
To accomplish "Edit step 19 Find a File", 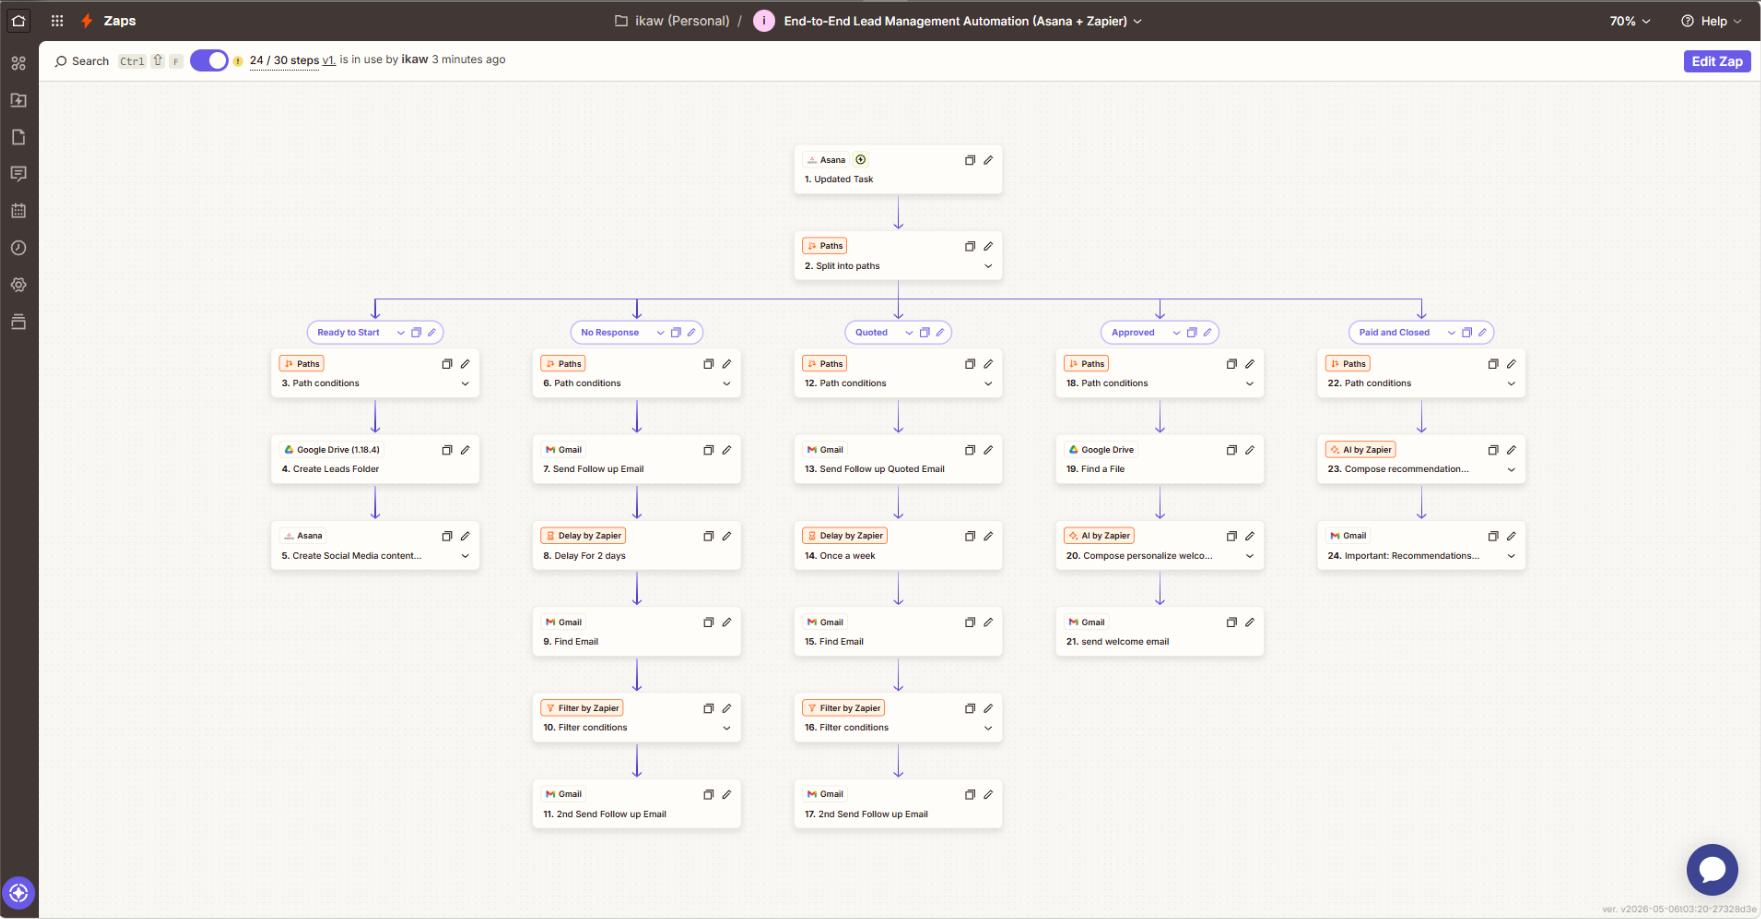I will point(1250,450).
